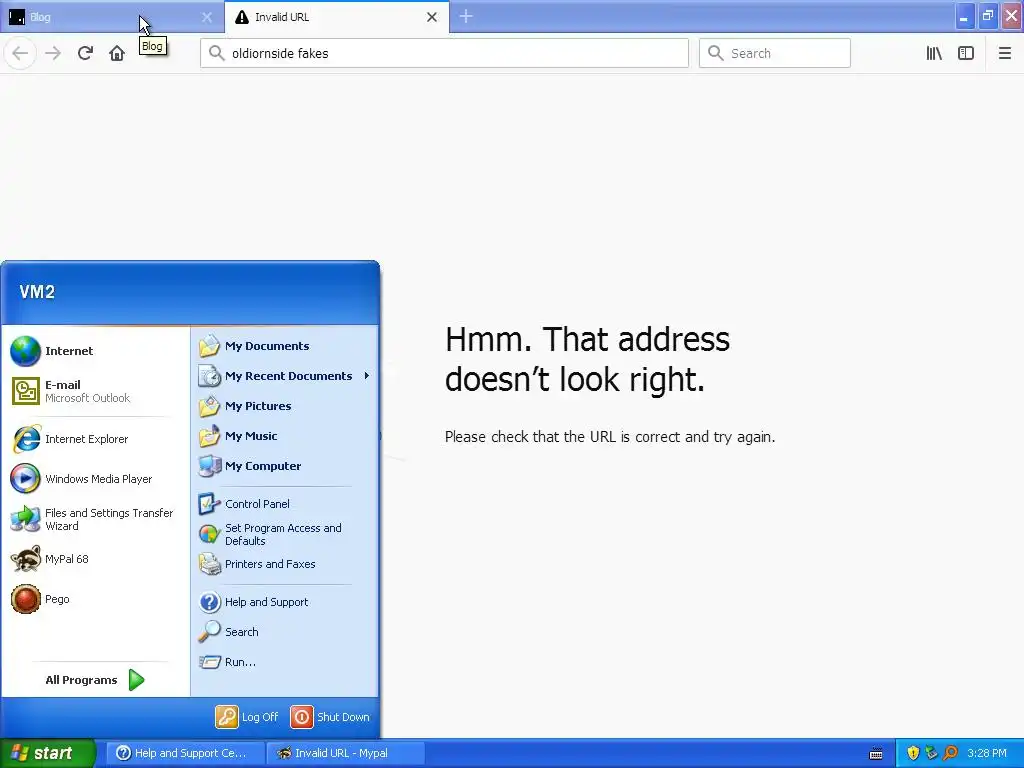Open Set Program Access and Defaults

click(285, 534)
